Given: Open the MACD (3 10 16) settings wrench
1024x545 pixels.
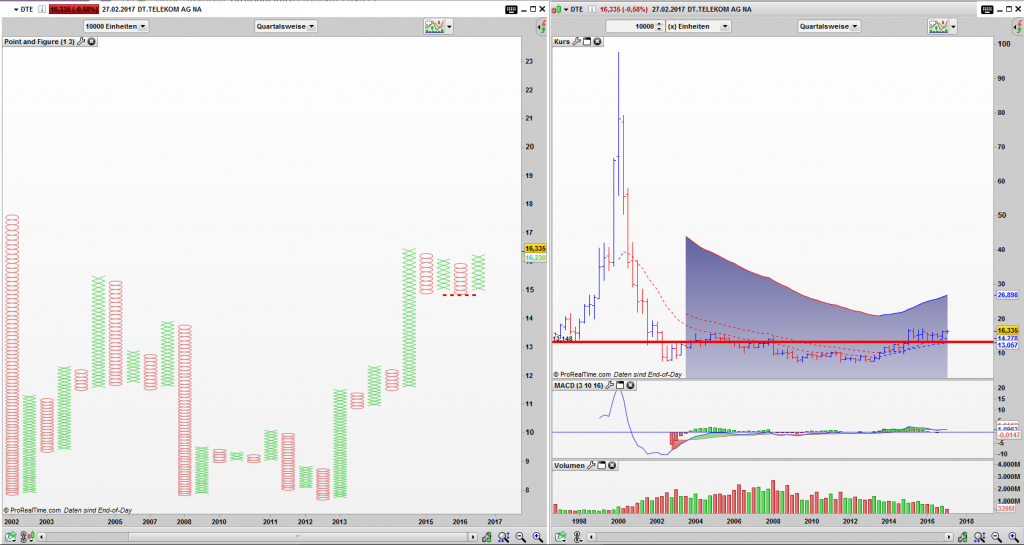Looking at the screenshot, I should [x=610, y=386].
